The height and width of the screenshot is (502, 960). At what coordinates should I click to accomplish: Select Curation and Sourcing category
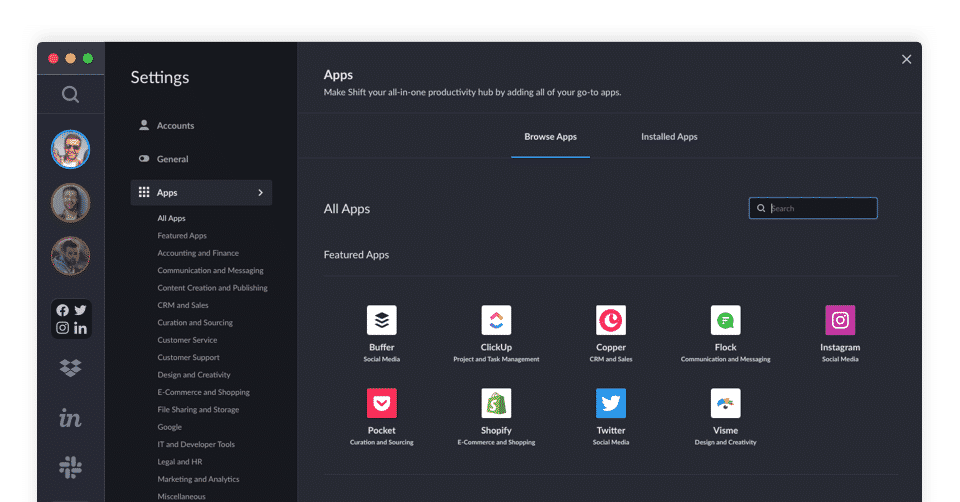pyautogui.click(x=195, y=323)
